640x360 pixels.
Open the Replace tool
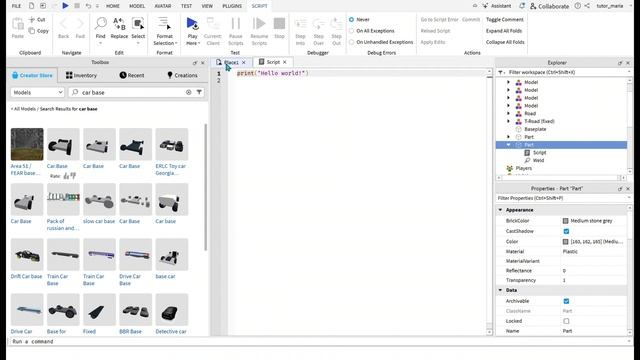[119, 24]
